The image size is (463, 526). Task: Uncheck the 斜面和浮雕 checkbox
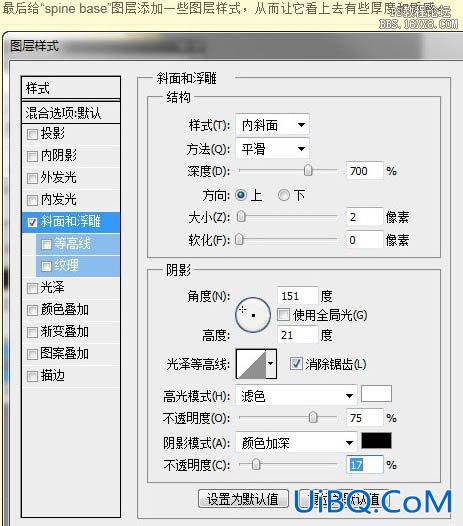(x=32, y=222)
